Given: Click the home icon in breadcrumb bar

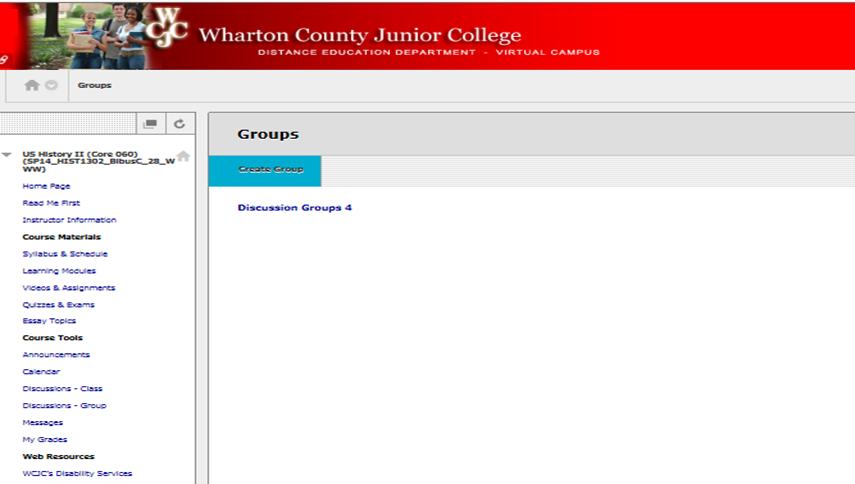Looking at the screenshot, I should (x=32, y=85).
